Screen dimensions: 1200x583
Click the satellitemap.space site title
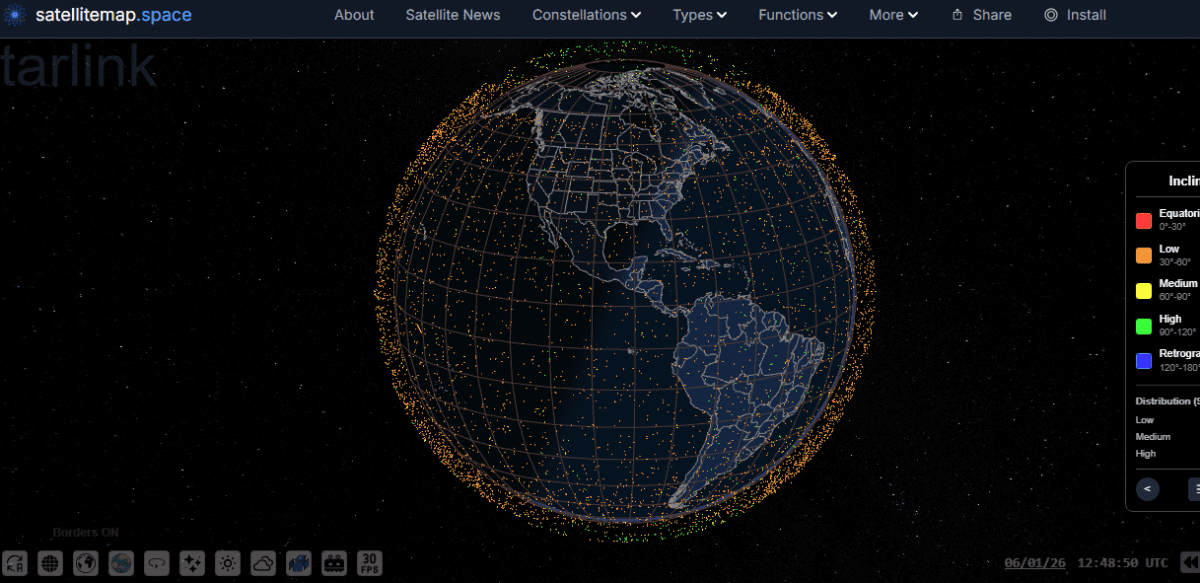point(113,15)
